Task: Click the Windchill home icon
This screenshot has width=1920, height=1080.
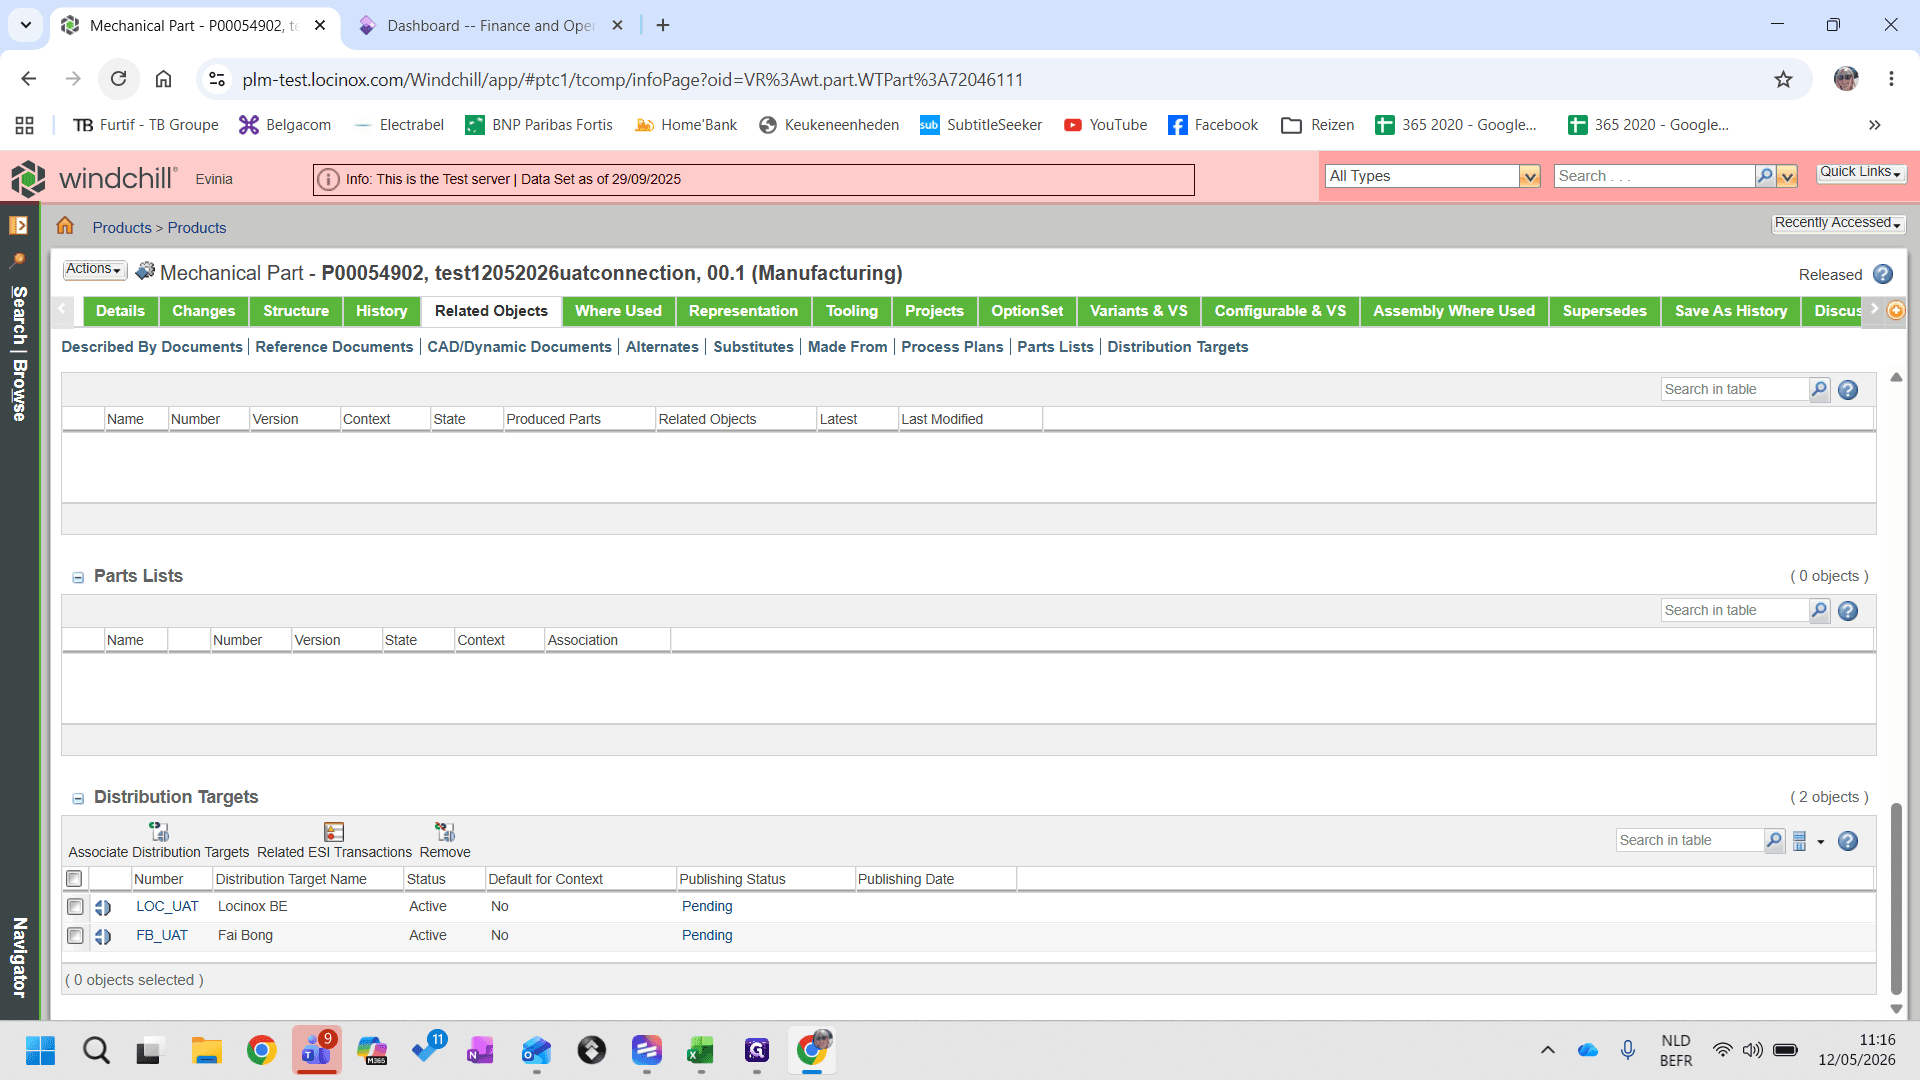Action: (65, 226)
